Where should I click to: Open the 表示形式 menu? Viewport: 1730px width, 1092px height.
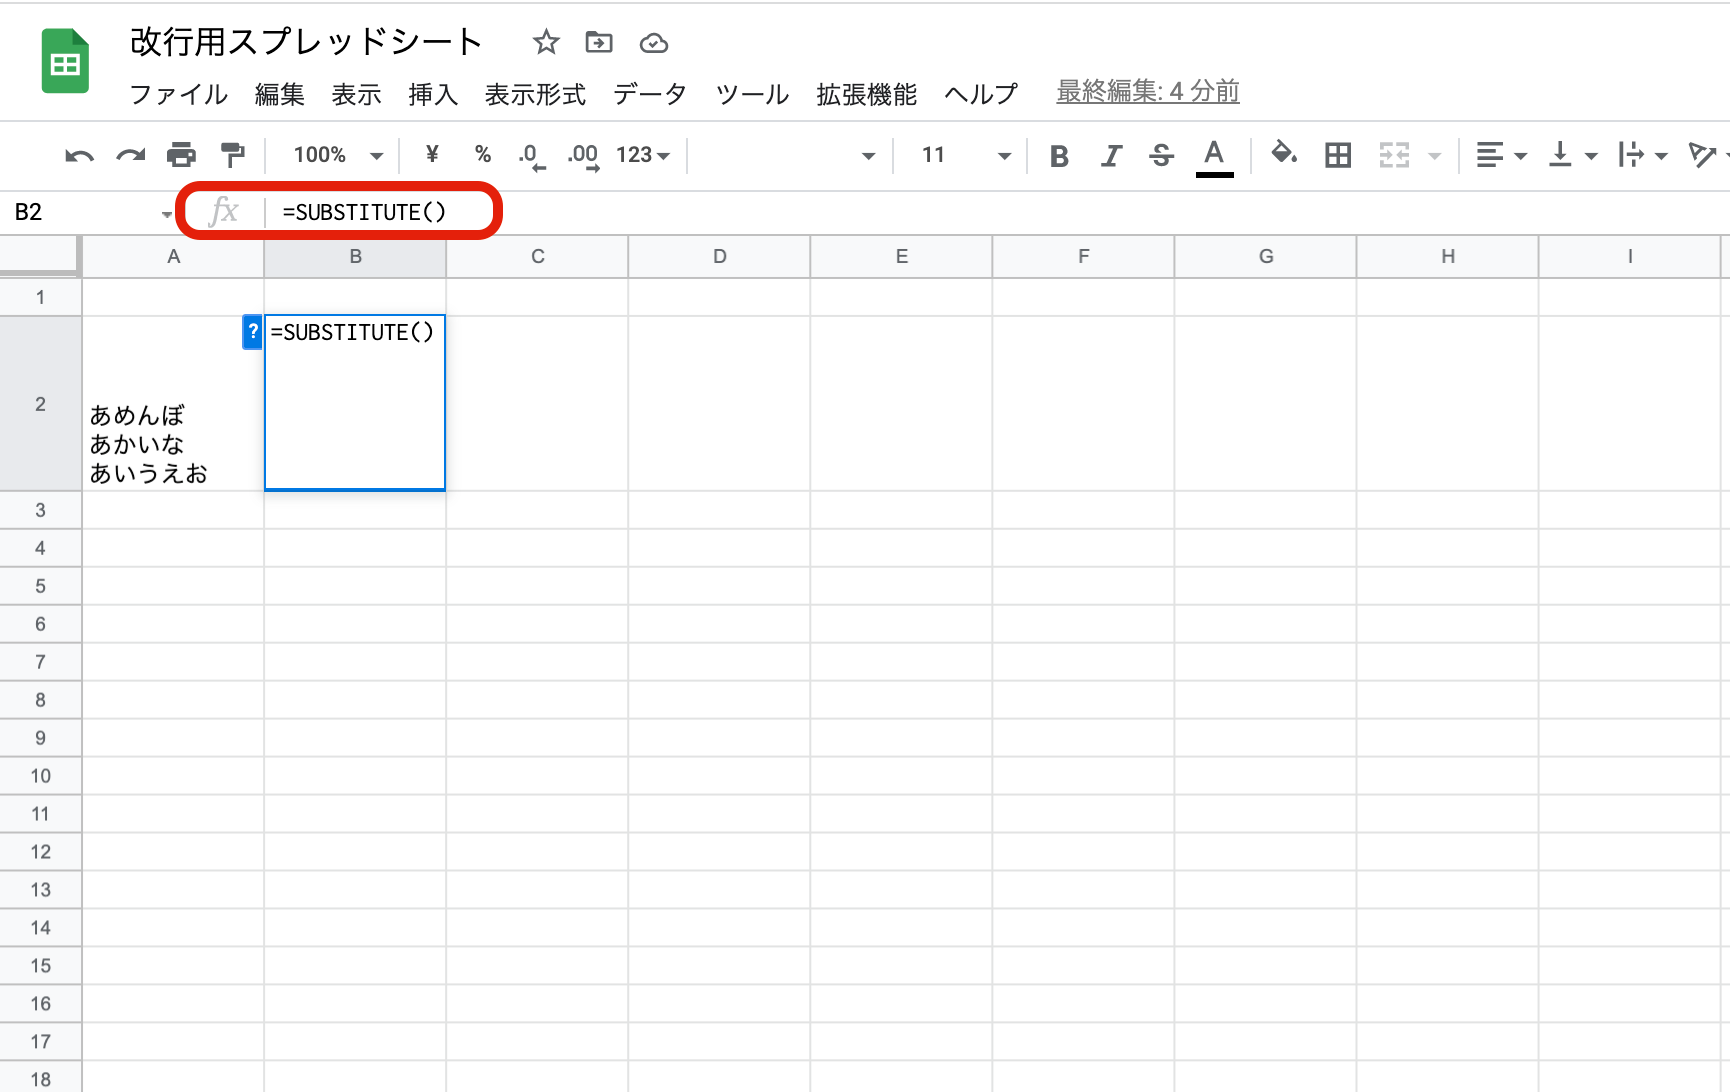[536, 94]
